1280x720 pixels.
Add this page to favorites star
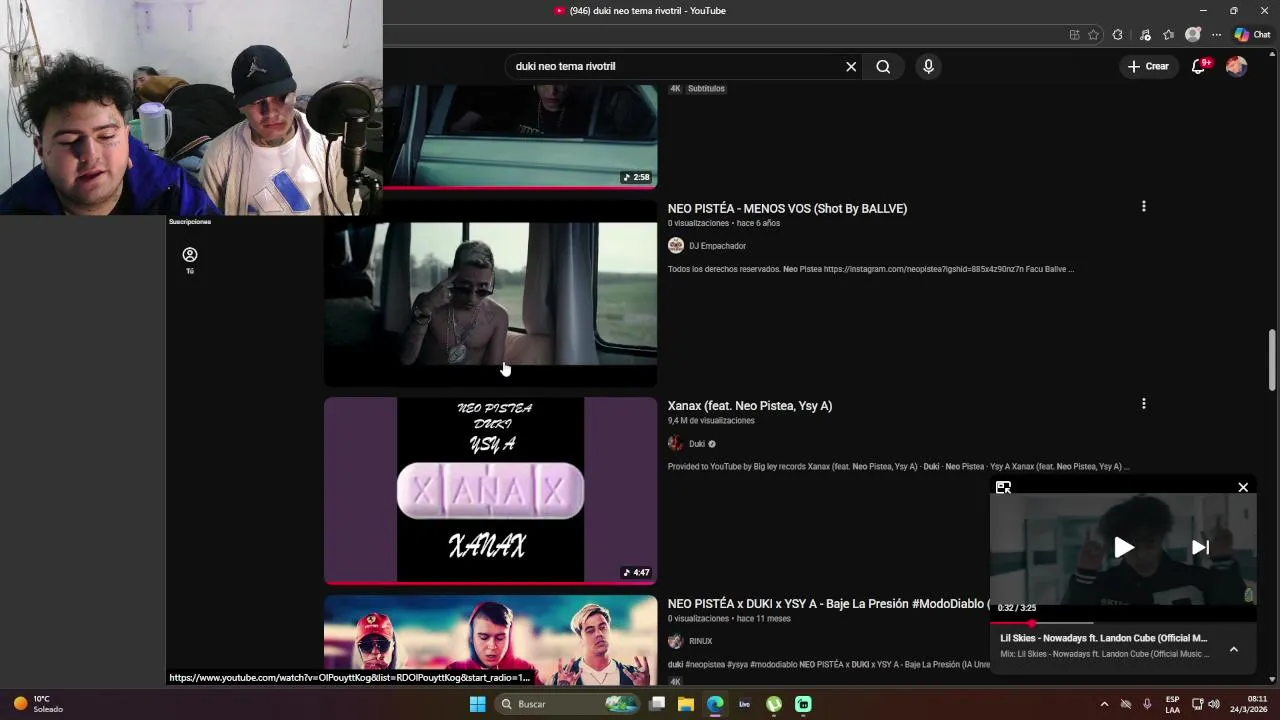click(1094, 34)
